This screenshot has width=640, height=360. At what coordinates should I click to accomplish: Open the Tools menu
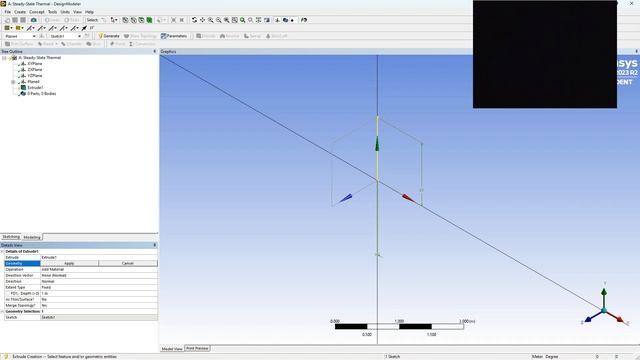tap(53, 12)
